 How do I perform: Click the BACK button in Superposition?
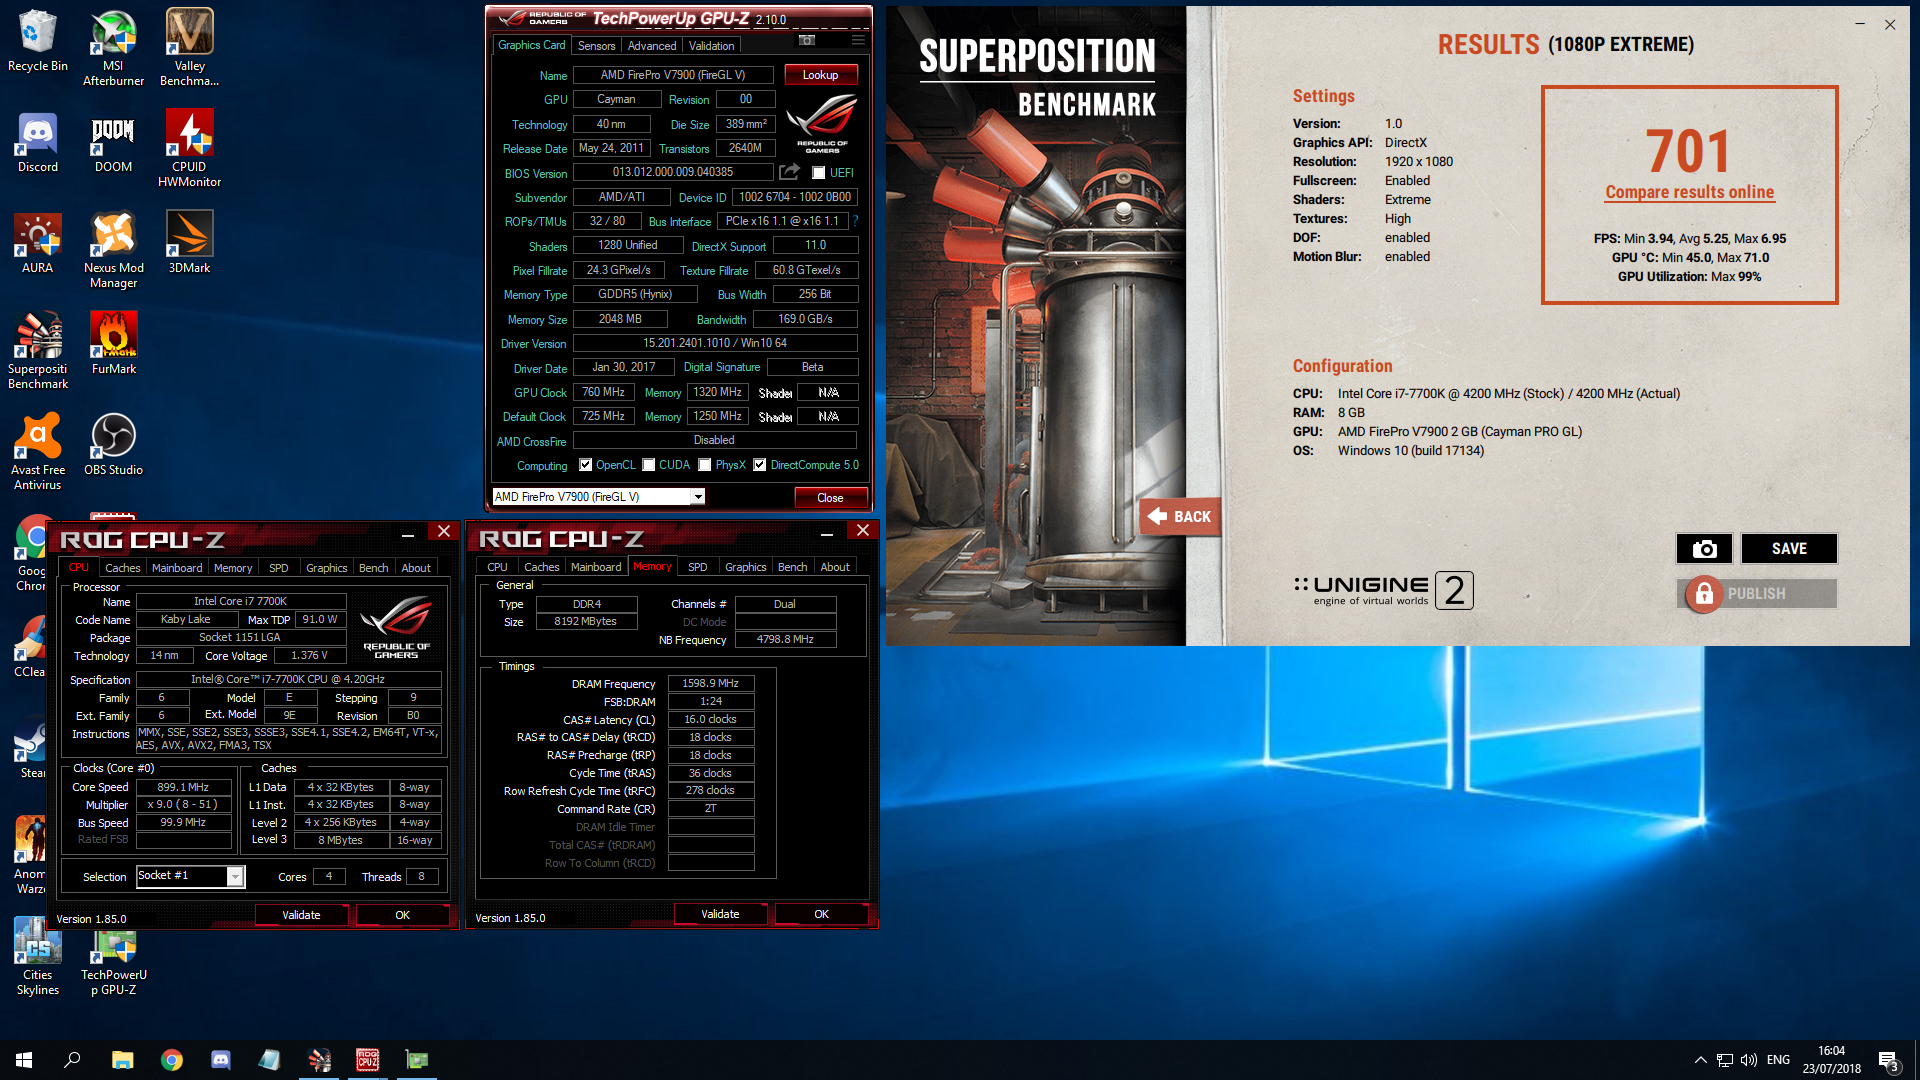1180,516
